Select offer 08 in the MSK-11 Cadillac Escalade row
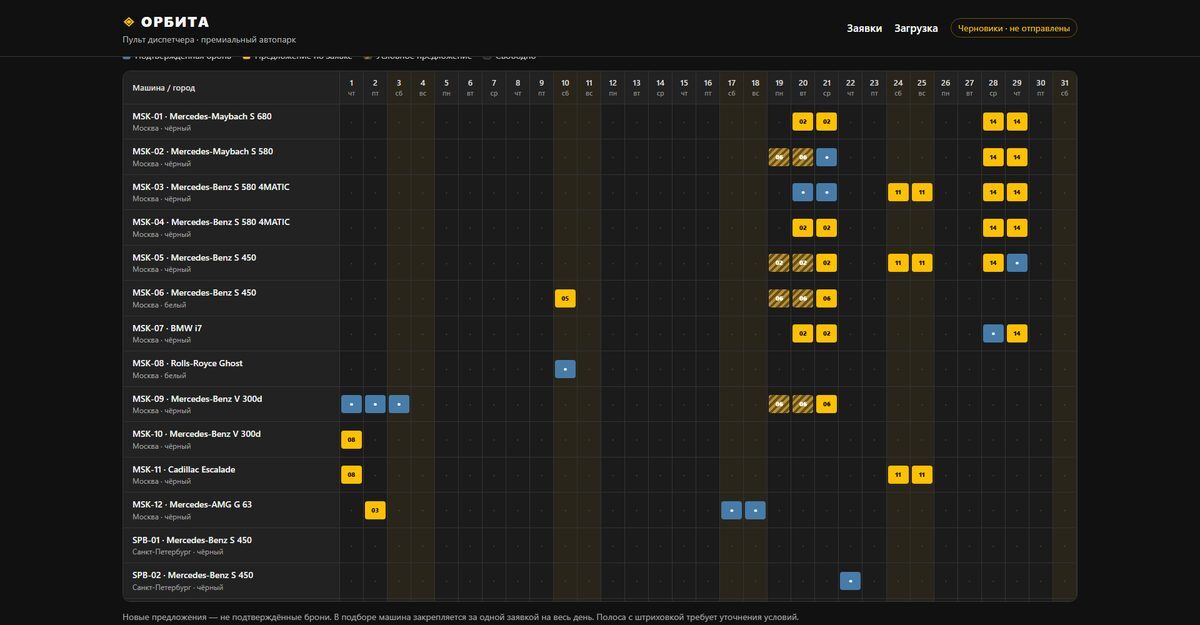The width and height of the screenshot is (1200, 625). tap(351, 475)
